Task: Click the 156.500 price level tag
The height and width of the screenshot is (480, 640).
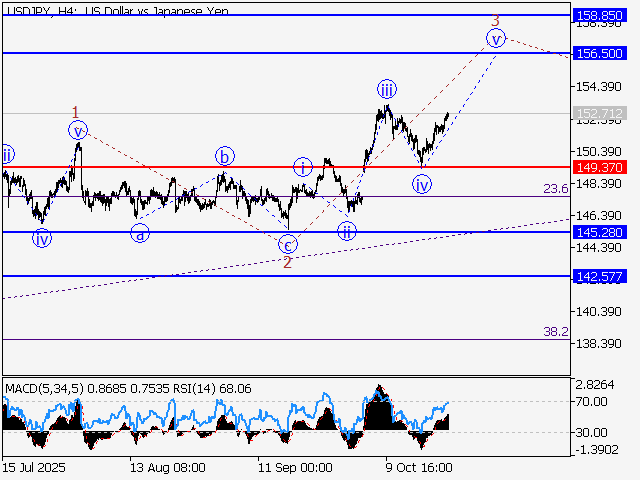Action: coord(599,52)
